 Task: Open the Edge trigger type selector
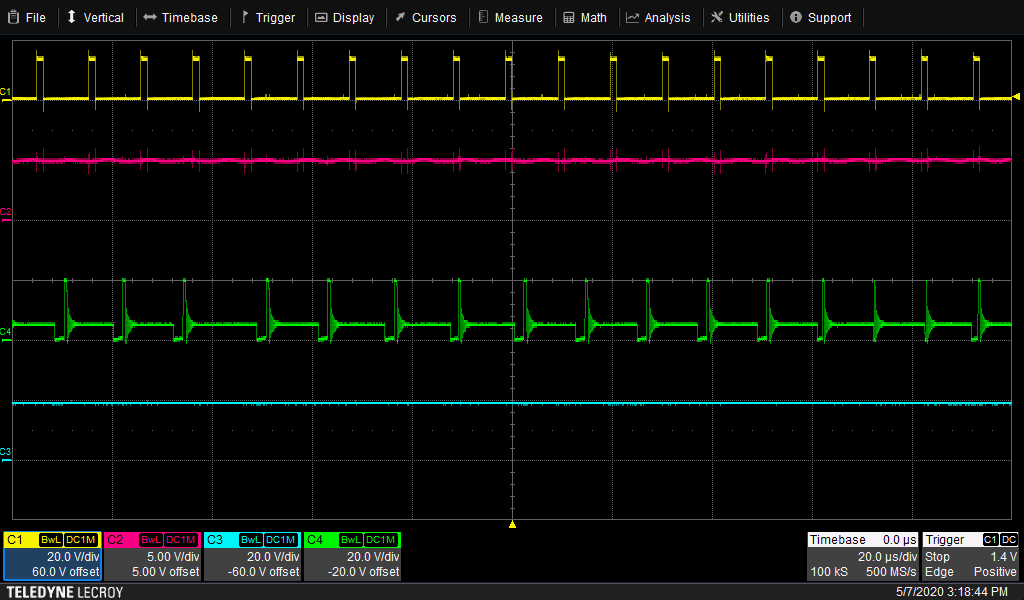pyautogui.click(x=938, y=571)
